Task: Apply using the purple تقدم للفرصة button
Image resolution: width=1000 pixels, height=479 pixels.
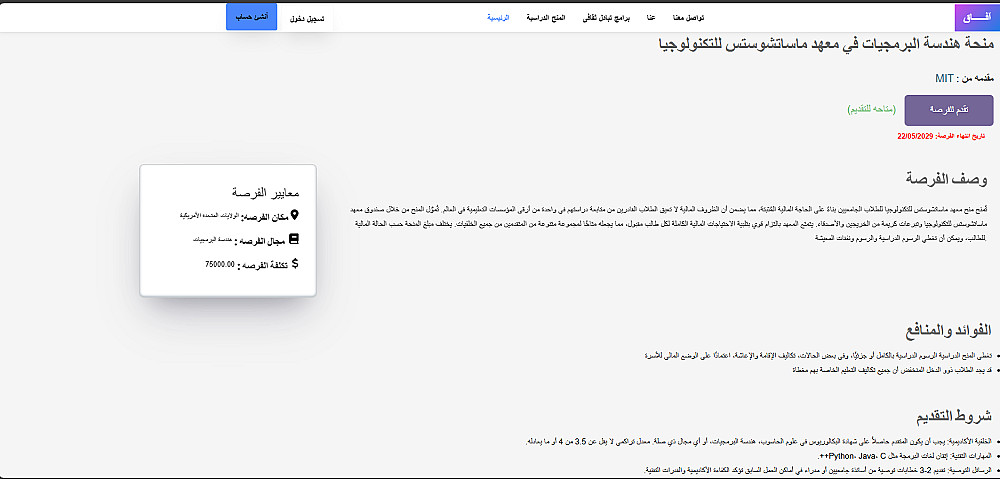Action: tap(949, 110)
